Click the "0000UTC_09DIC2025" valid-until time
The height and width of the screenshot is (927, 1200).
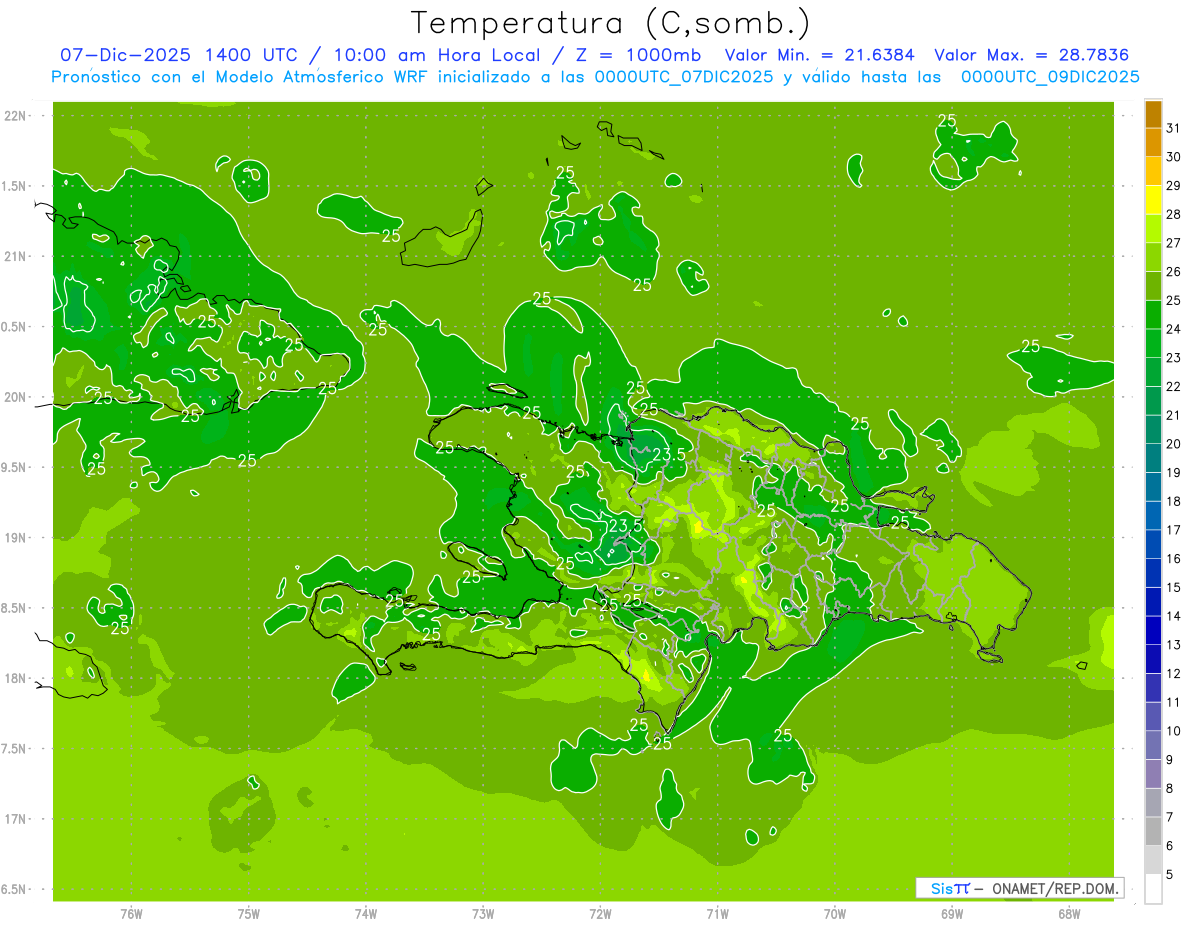point(1050,77)
